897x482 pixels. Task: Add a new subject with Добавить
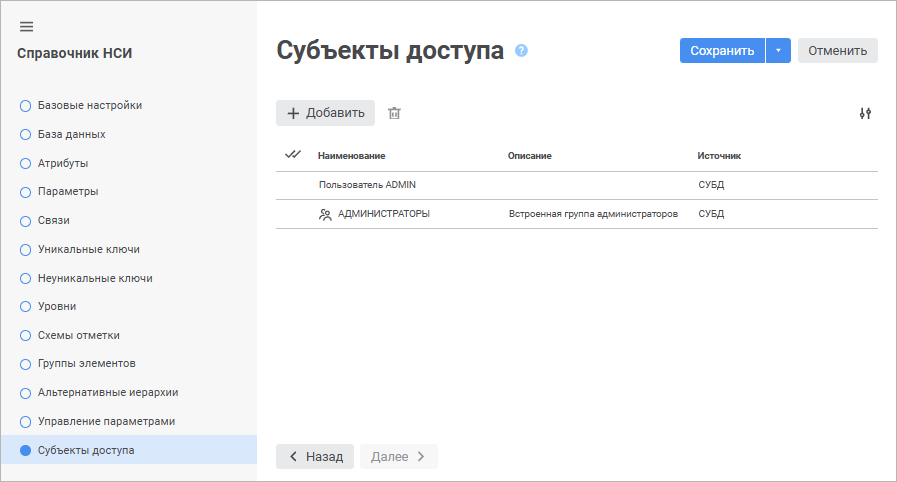coord(326,113)
